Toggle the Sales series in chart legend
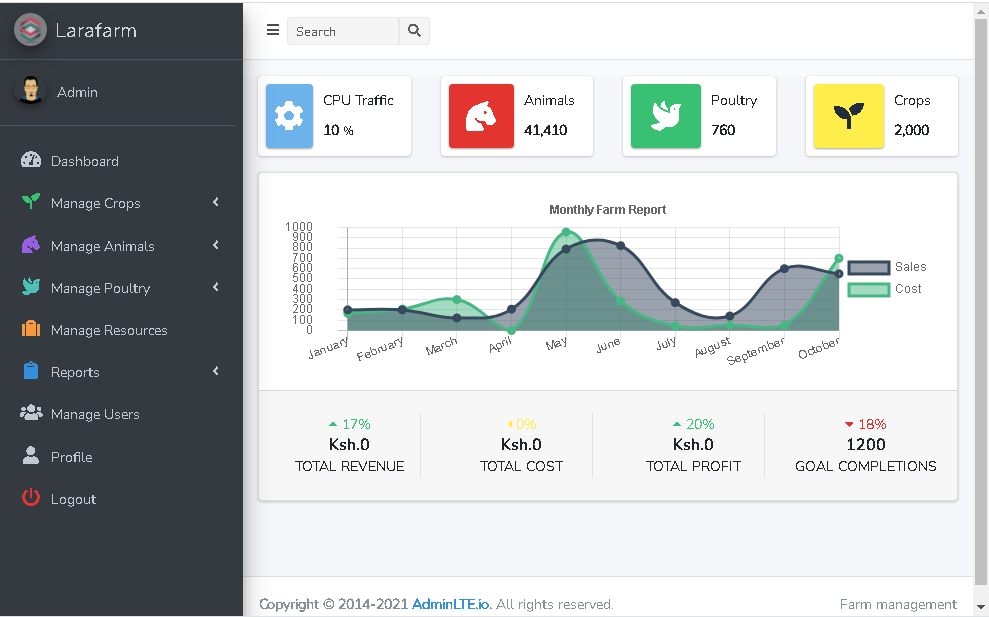This screenshot has width=989, height=617. pos(866,267)
